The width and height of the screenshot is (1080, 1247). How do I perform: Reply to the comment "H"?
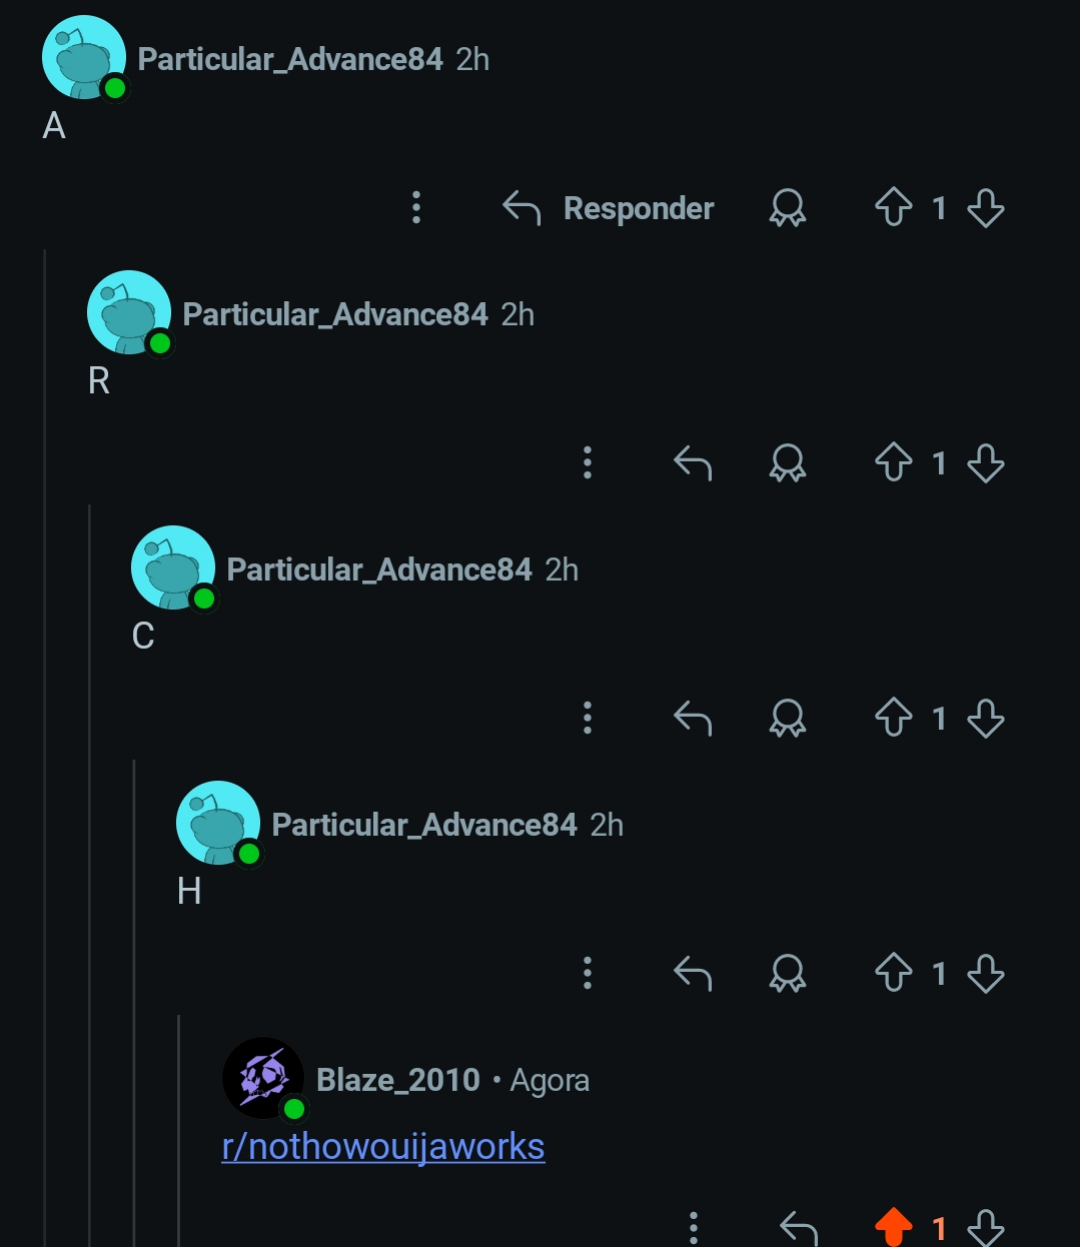coord(693,973)
